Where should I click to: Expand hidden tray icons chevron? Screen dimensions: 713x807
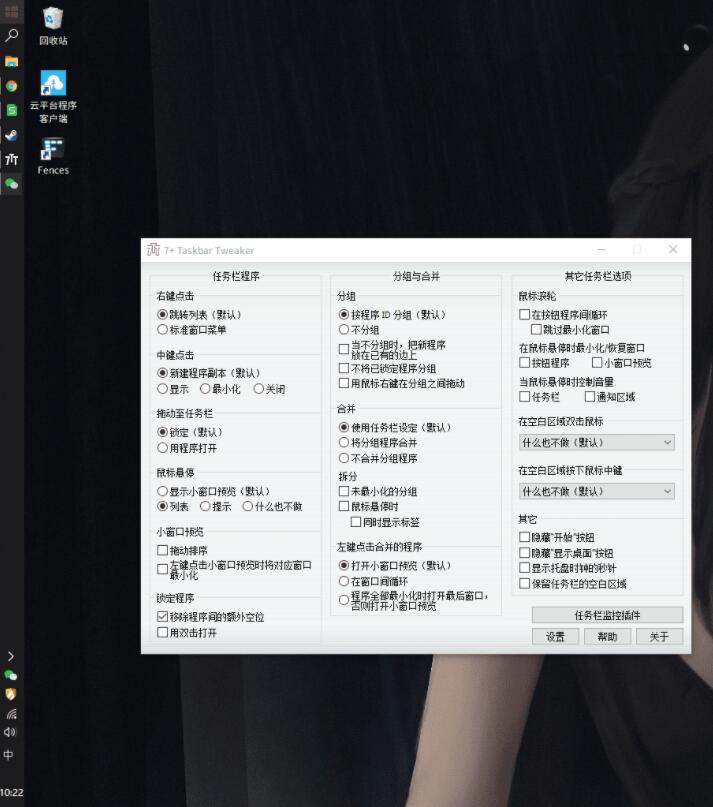point(11,656)
